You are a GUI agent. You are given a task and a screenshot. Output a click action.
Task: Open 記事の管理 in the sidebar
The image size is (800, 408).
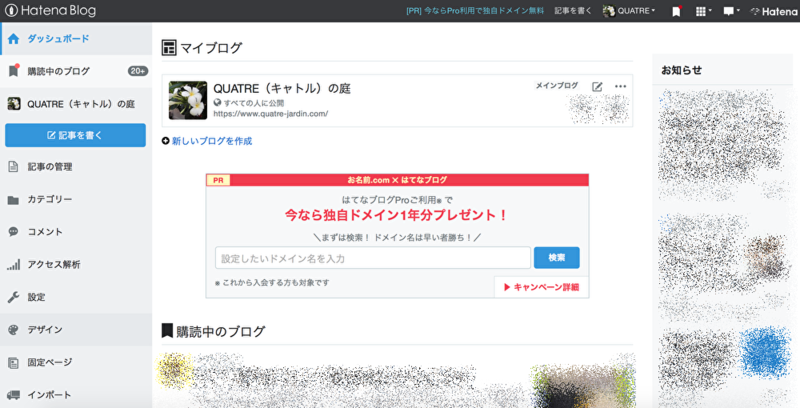(76, 167)
